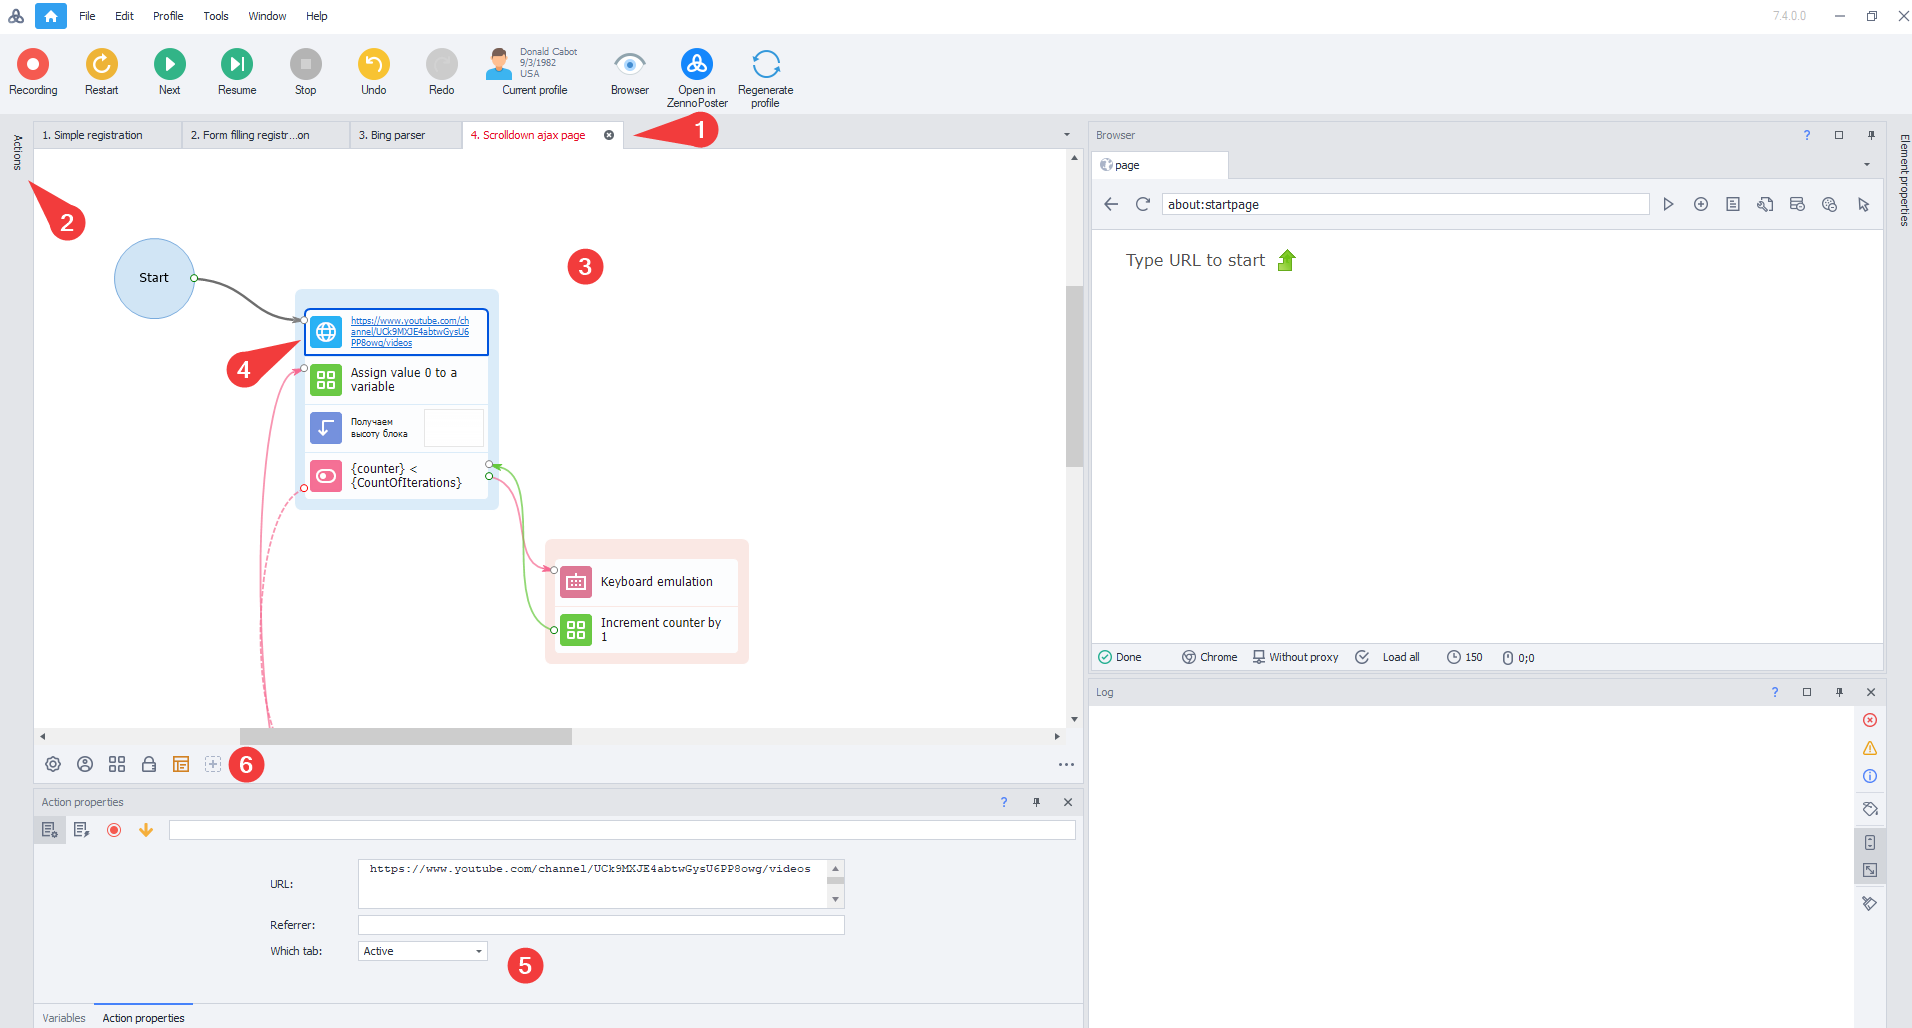
Task: Click the browser page reload icon
Action: [x=1143, y=204]
